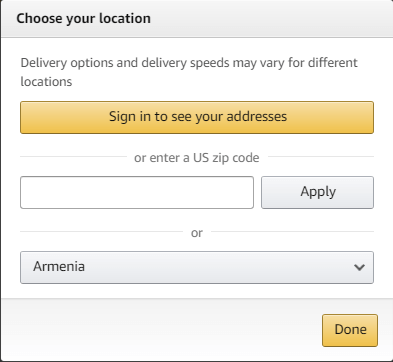393x362 pixels.
Task: Hit the gray Apply button
Action: click(x=317, y=193)
